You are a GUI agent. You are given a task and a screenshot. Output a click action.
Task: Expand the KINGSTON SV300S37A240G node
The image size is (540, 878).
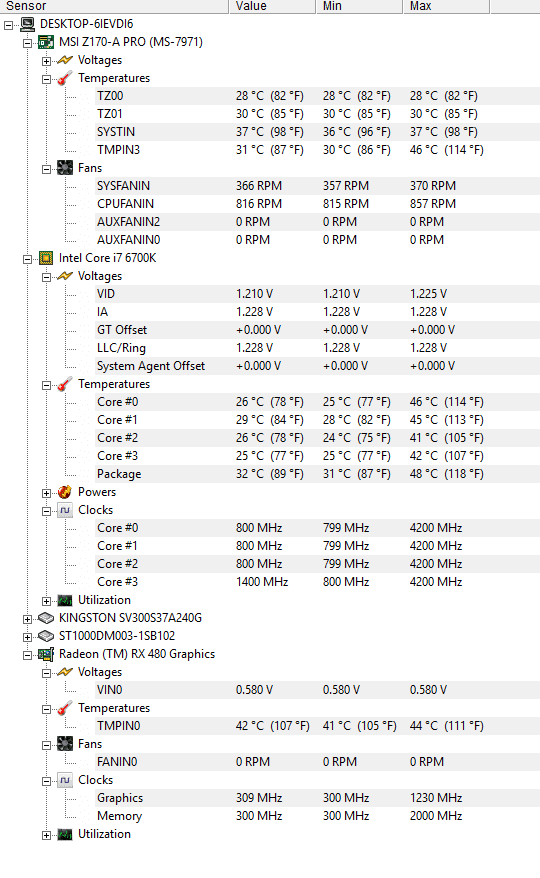click(27, 619)
